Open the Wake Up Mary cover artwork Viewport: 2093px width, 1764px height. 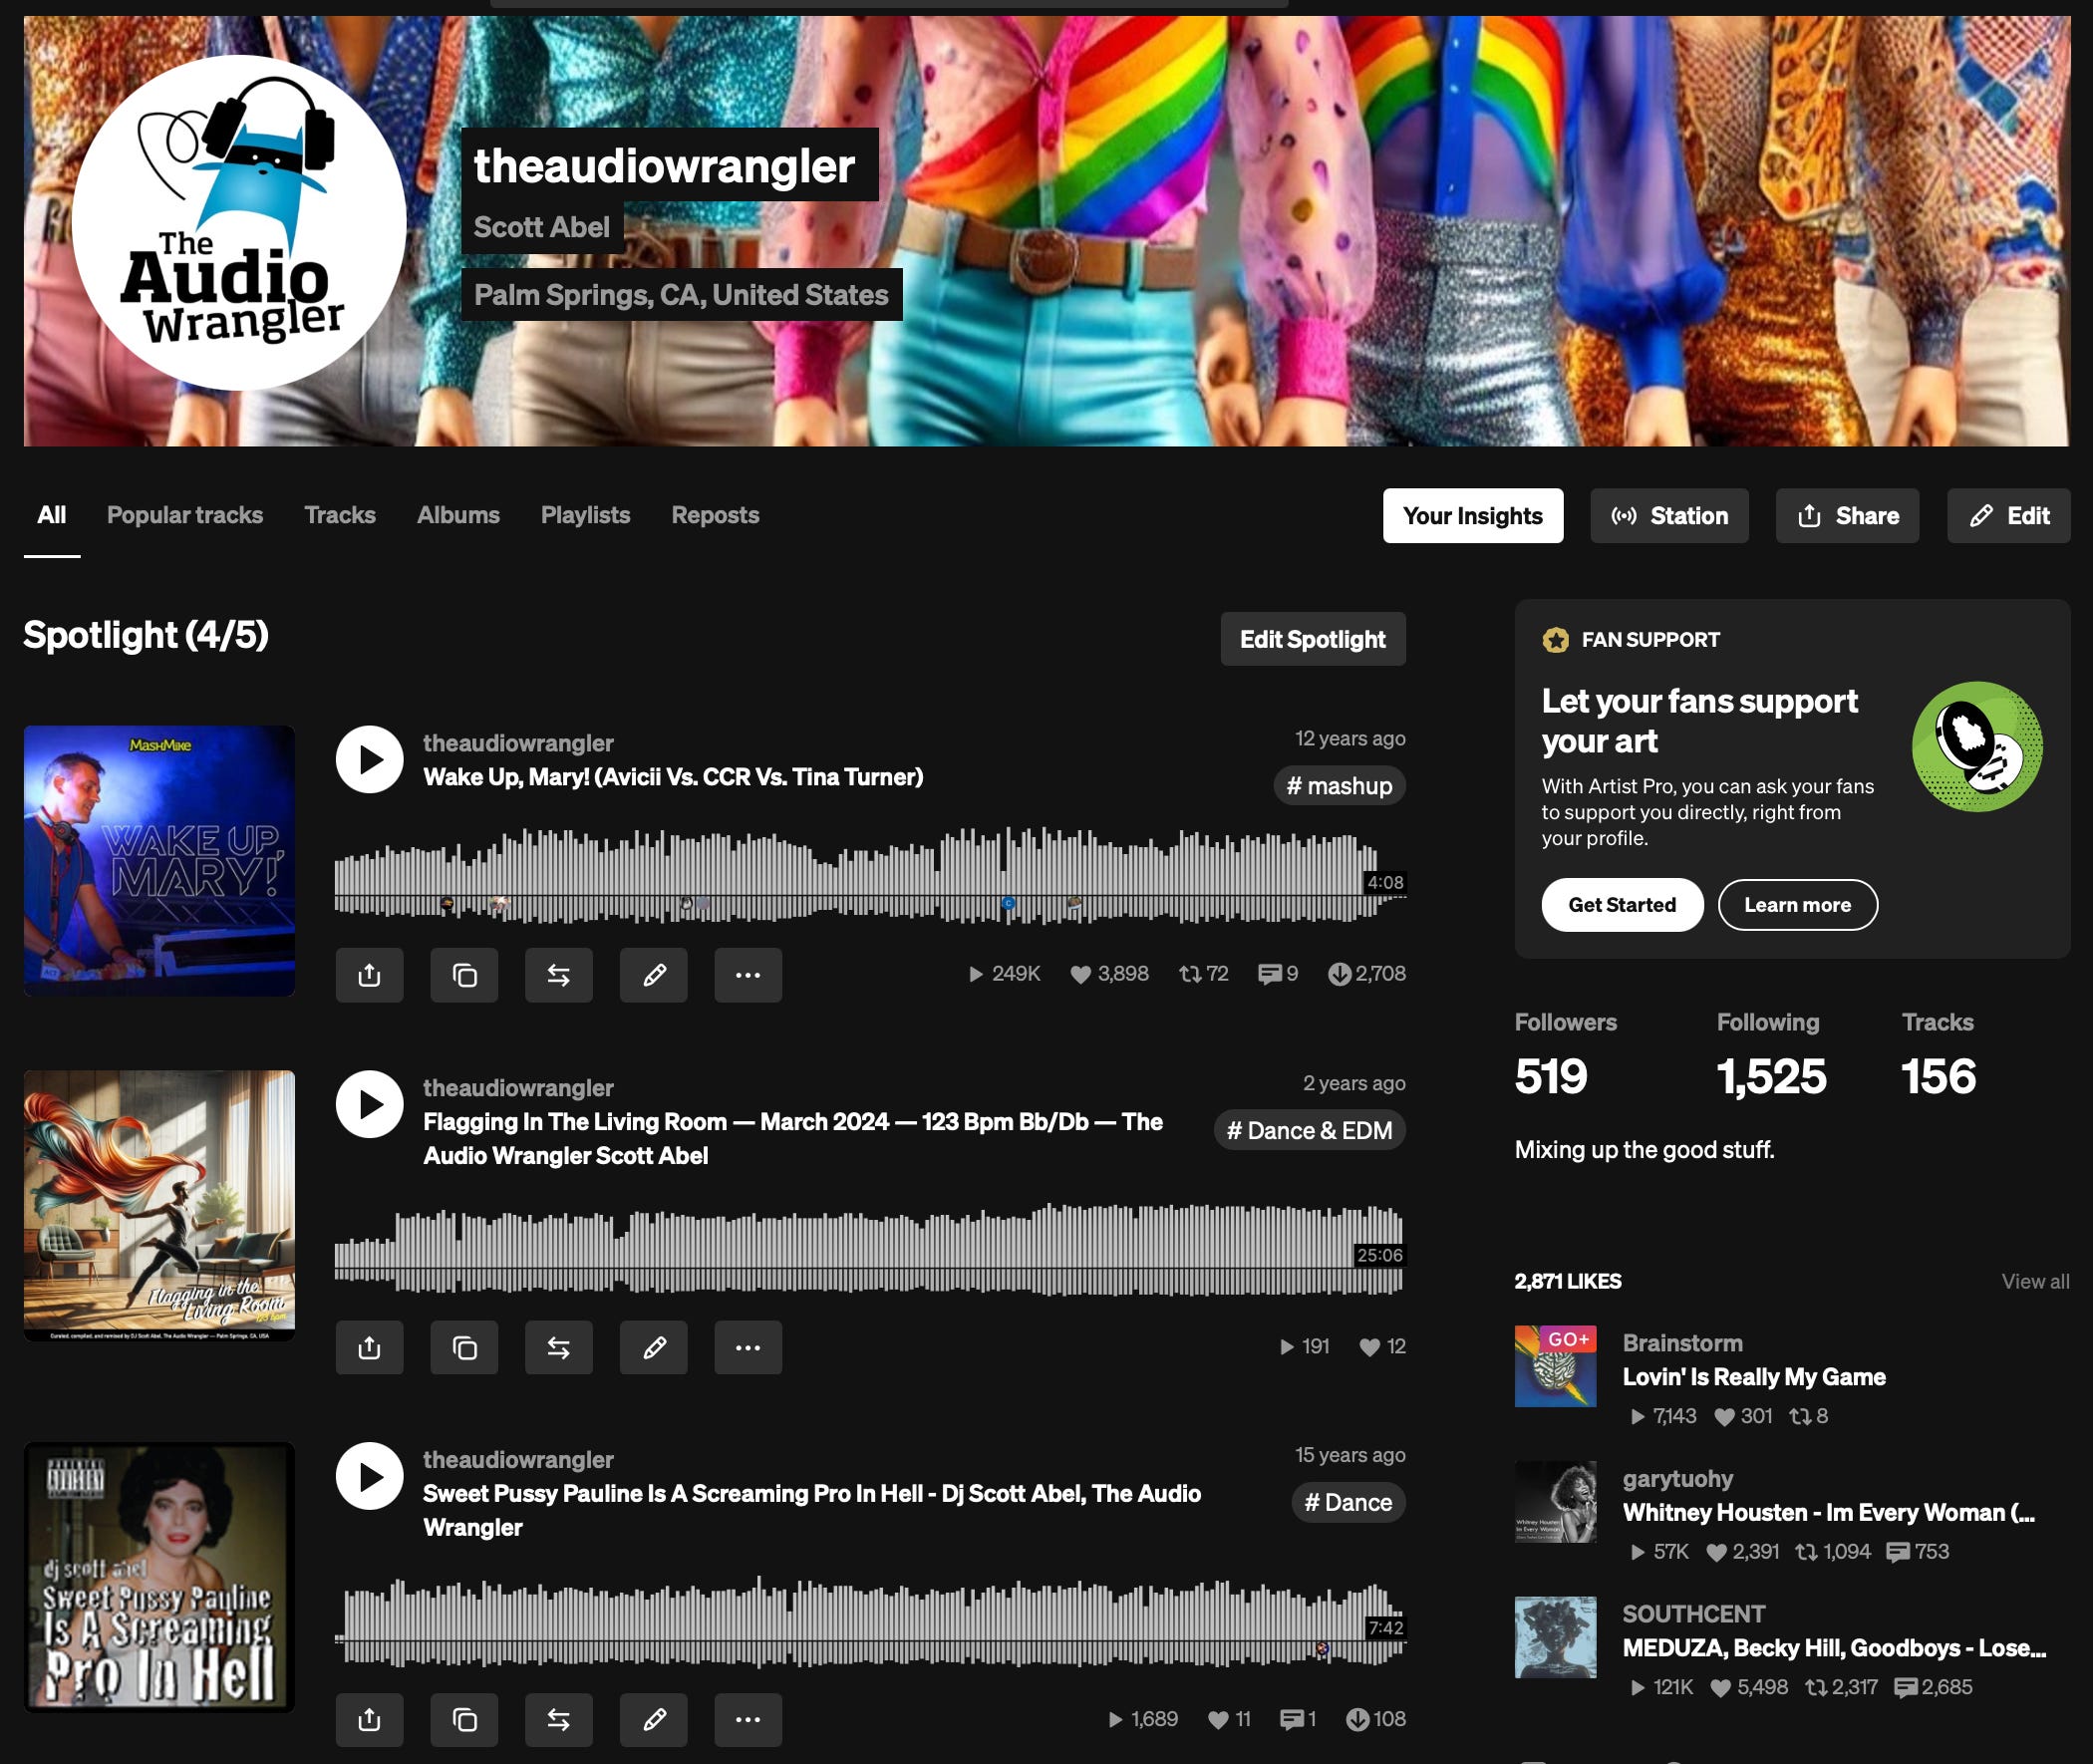click(x=159, y=861)
